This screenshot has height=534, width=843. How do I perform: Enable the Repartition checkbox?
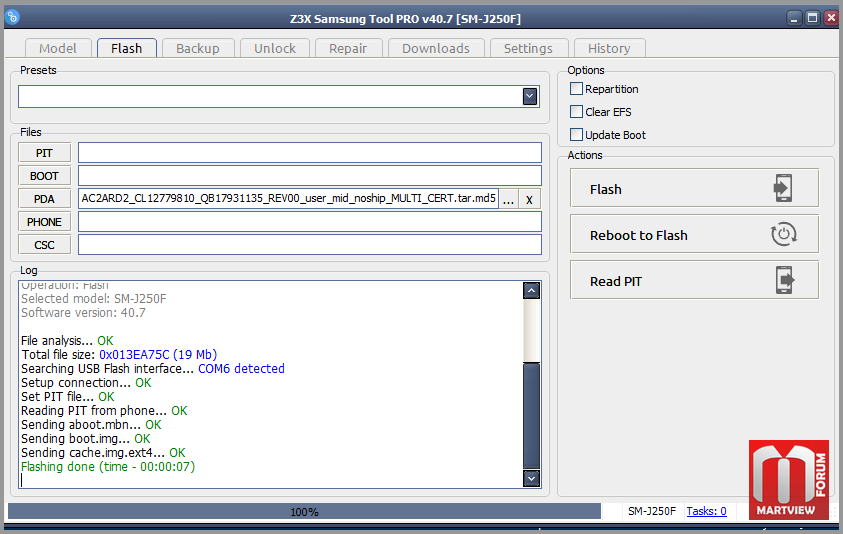pyautogui.click(x=576, y=88)
